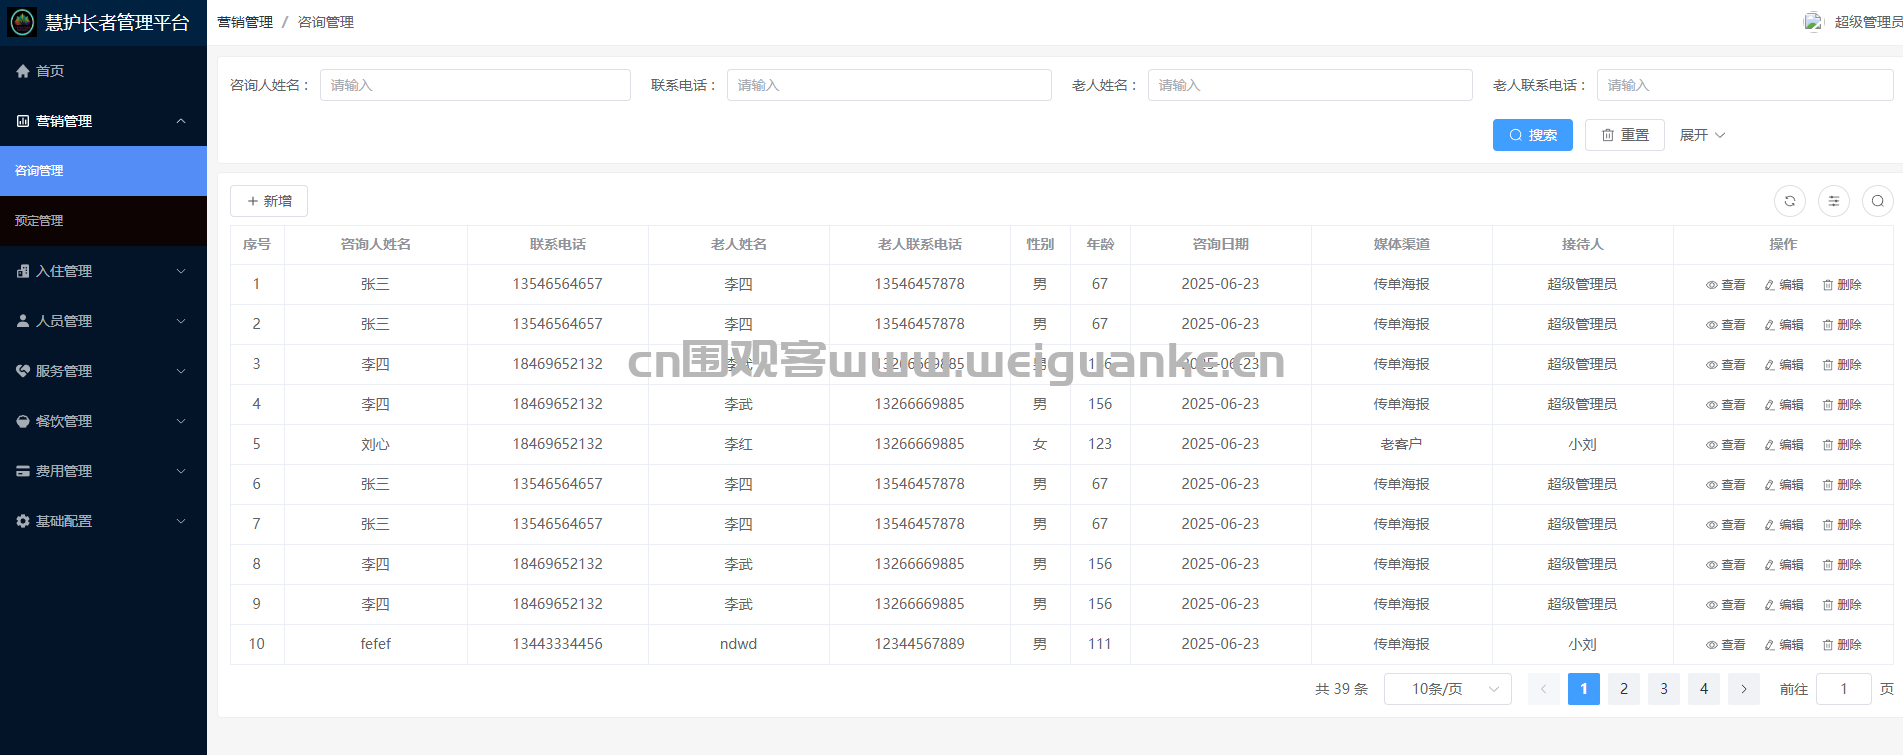Go to page 4
The width and height of the screenshot is (1903, 755).
[x=1704, y=689]
